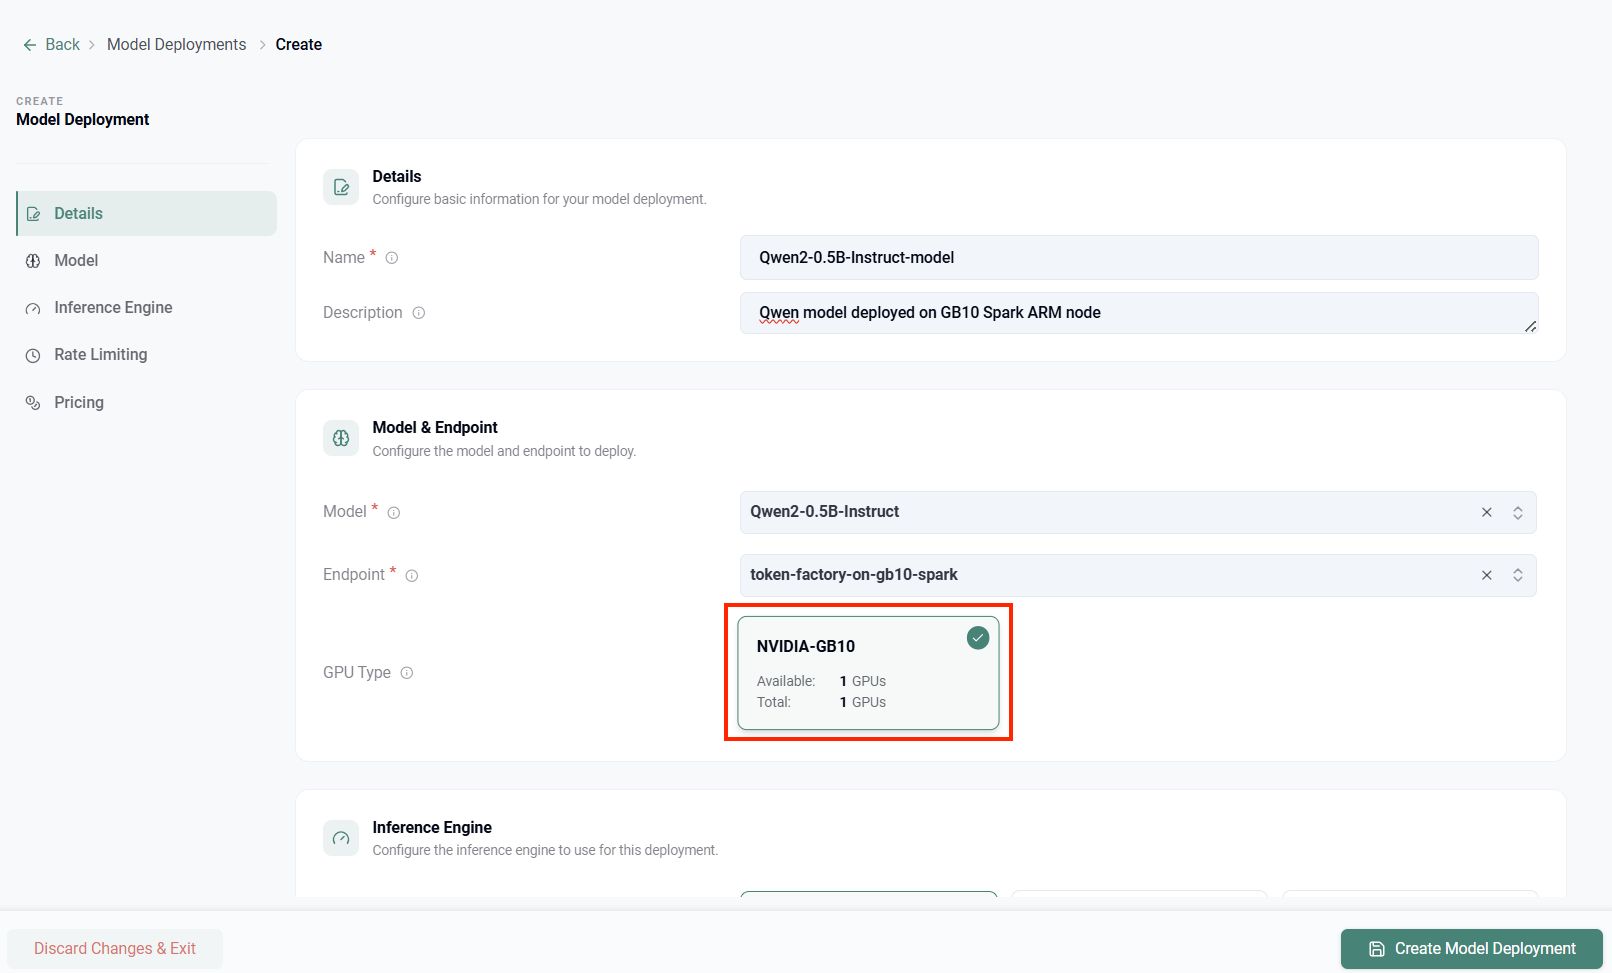This screenshot has width=1612, height=973.
Task: Open the Model combo box
Action: [x=1138, y=513]
